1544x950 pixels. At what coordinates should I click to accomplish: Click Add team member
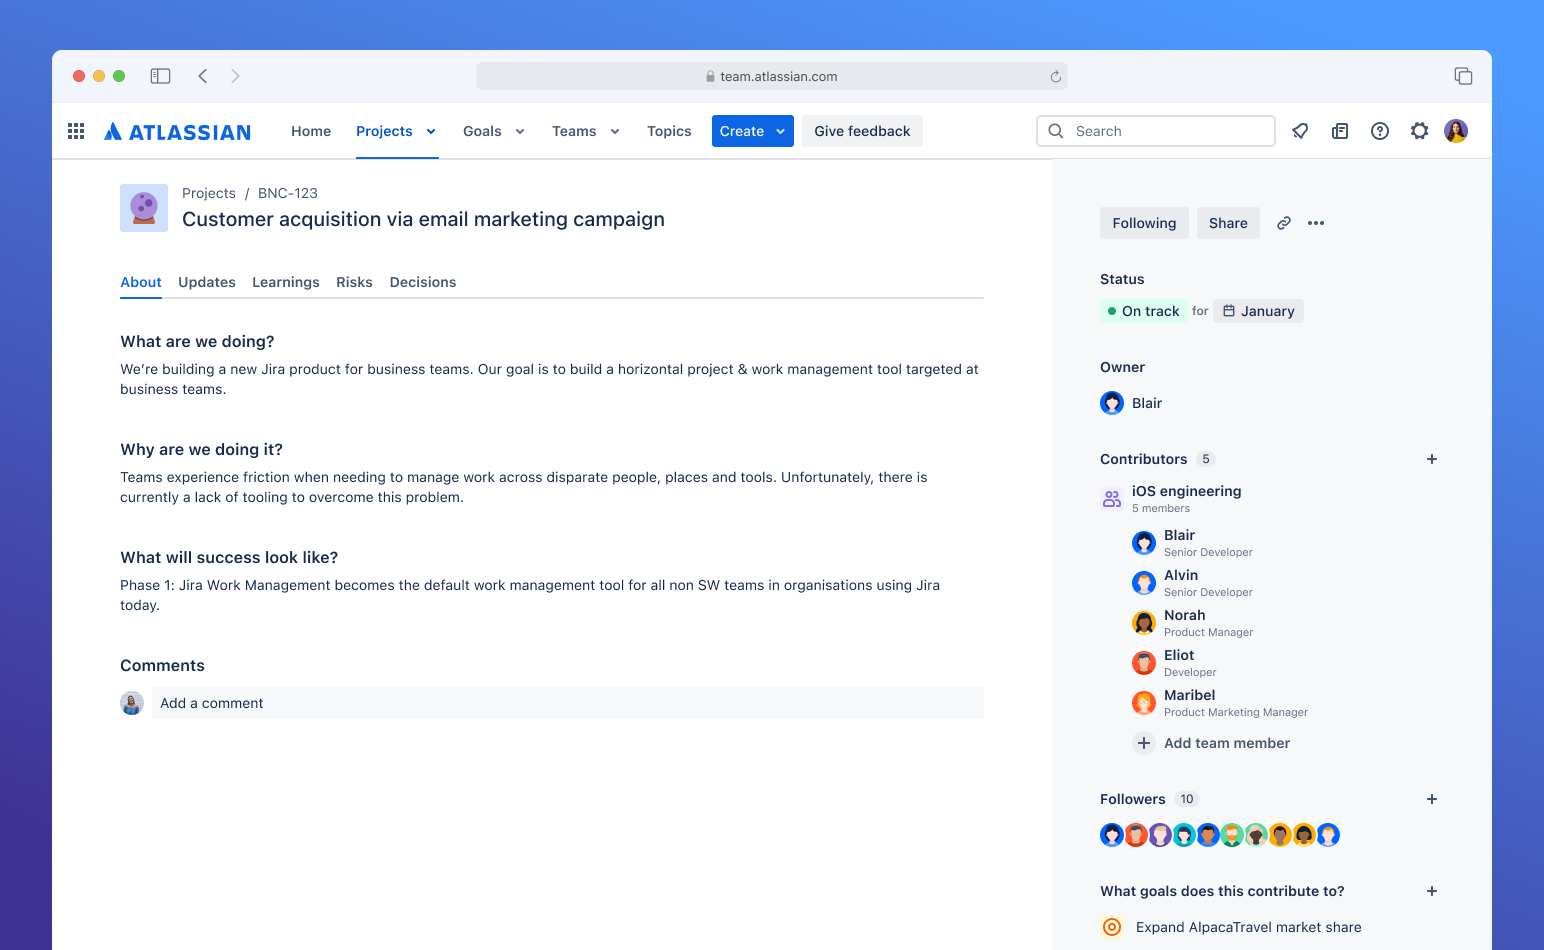pyautogui.click(x=1212, y=743)
